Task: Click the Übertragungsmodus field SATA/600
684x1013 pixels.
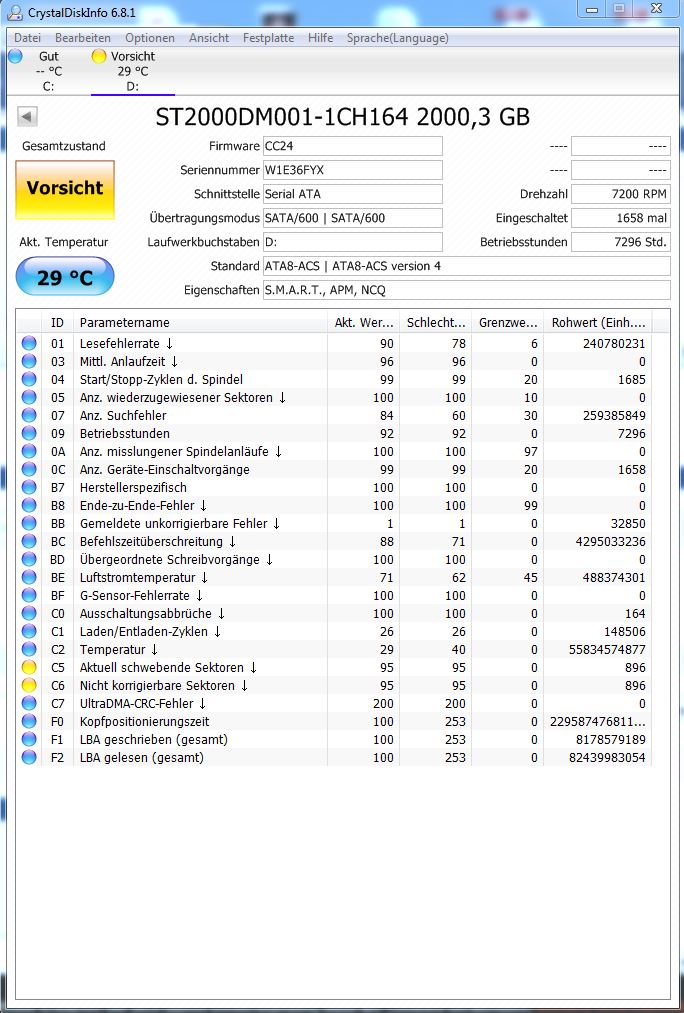Action: coord(353,218)
